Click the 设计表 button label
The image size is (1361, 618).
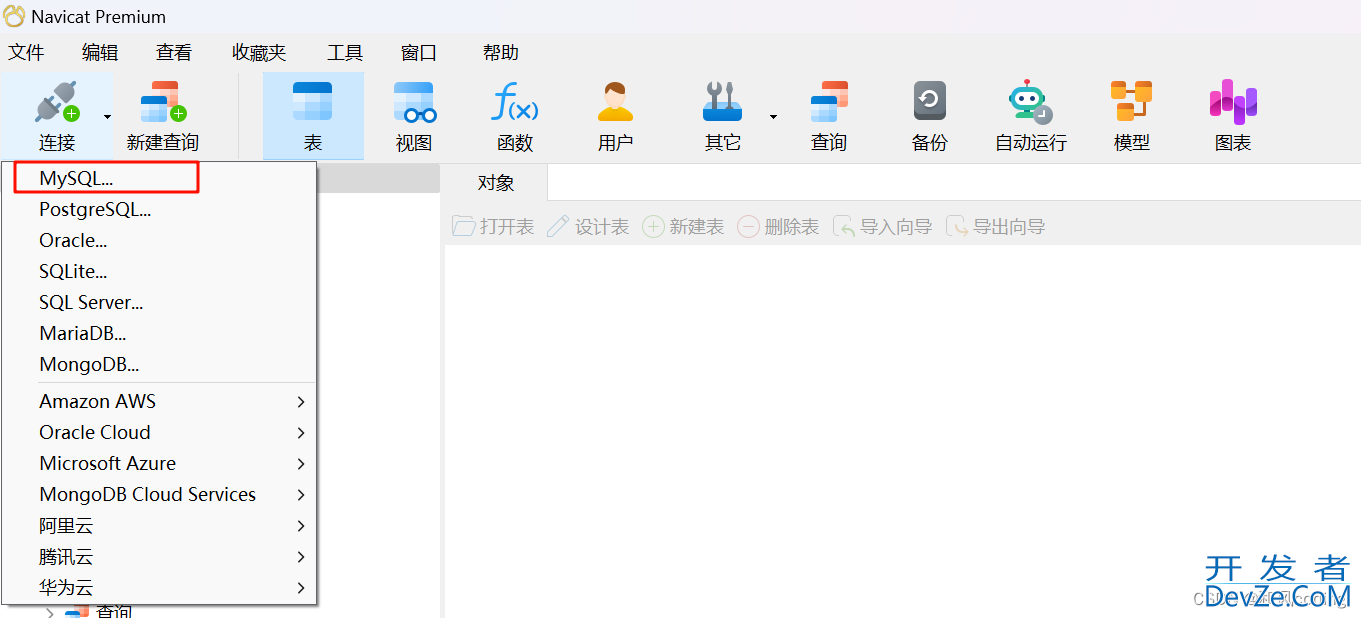pos(602,227)
